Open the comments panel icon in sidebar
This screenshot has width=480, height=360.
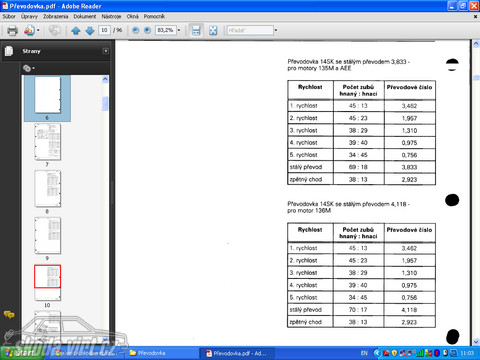(9, 314)
